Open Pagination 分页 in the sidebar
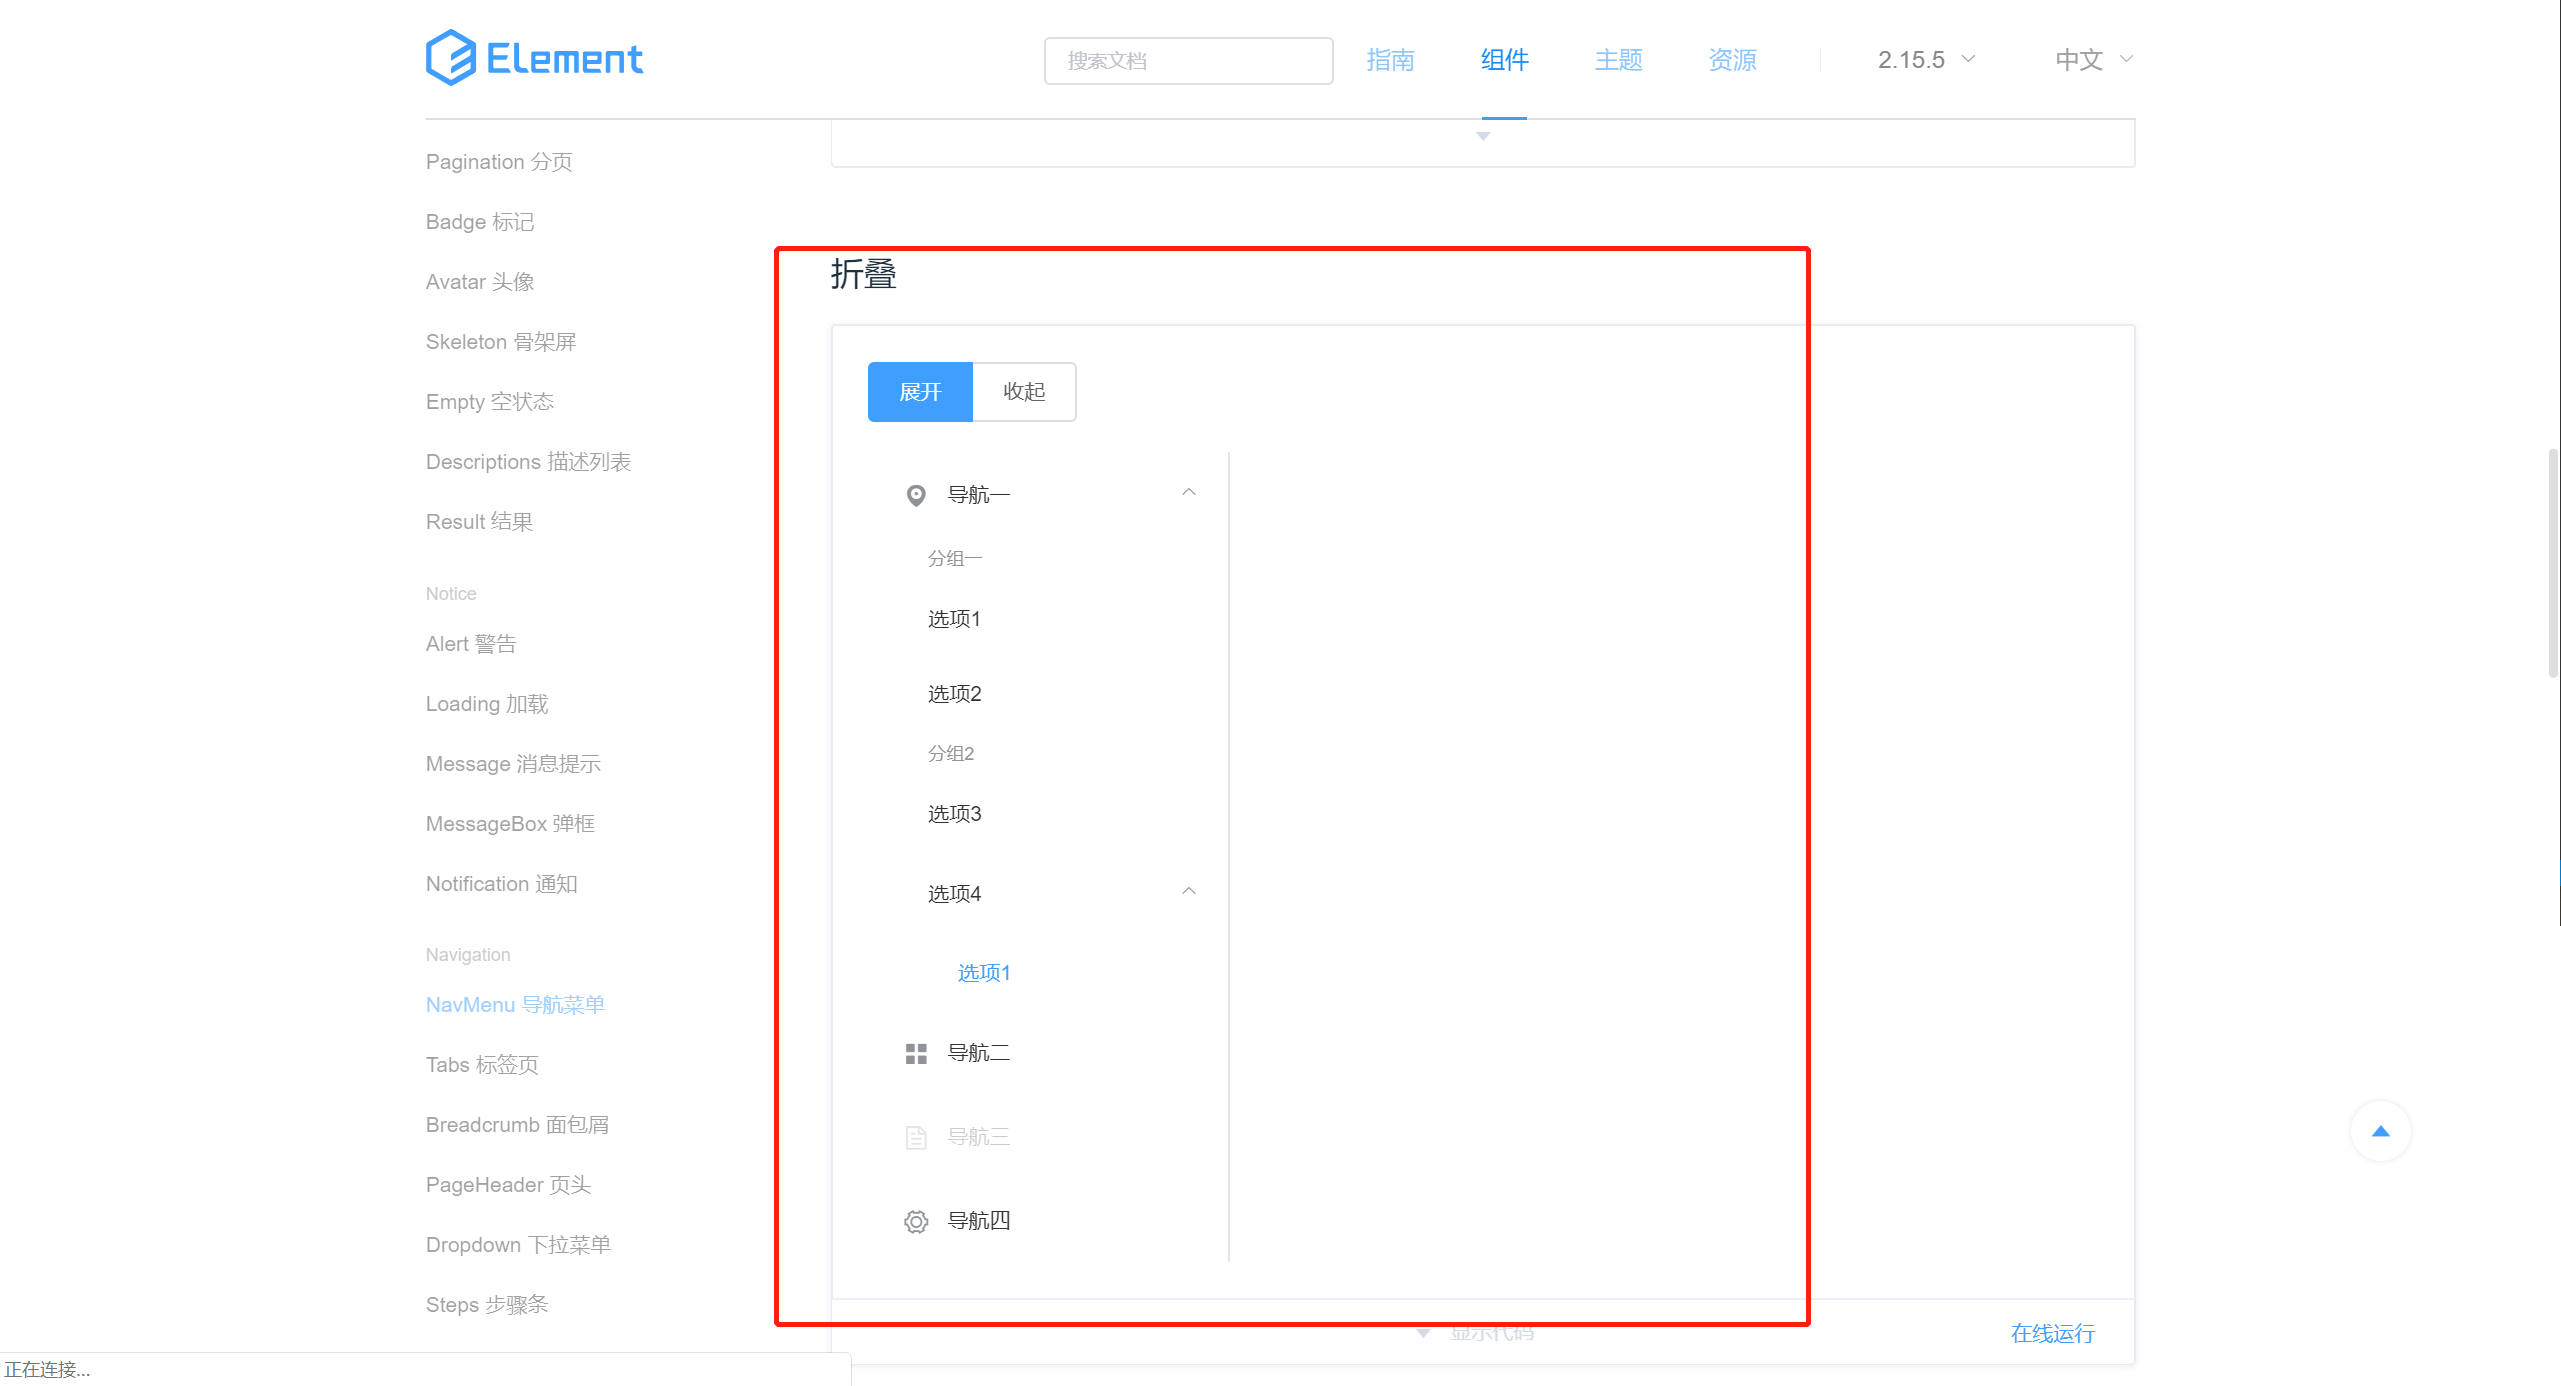Viewport: 2561px width, 1386px height. point(499,162)
